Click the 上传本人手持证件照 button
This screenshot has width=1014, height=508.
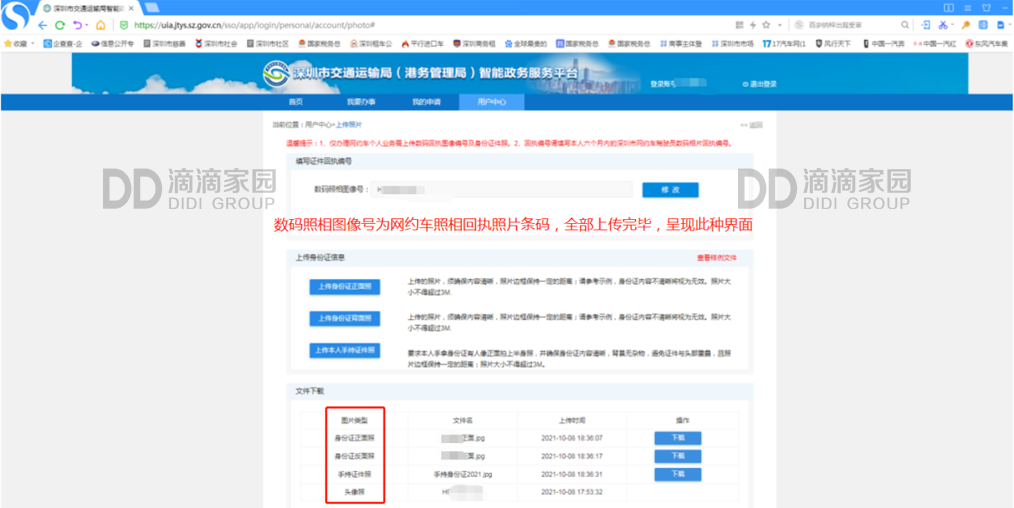click(x=345, y=350)
